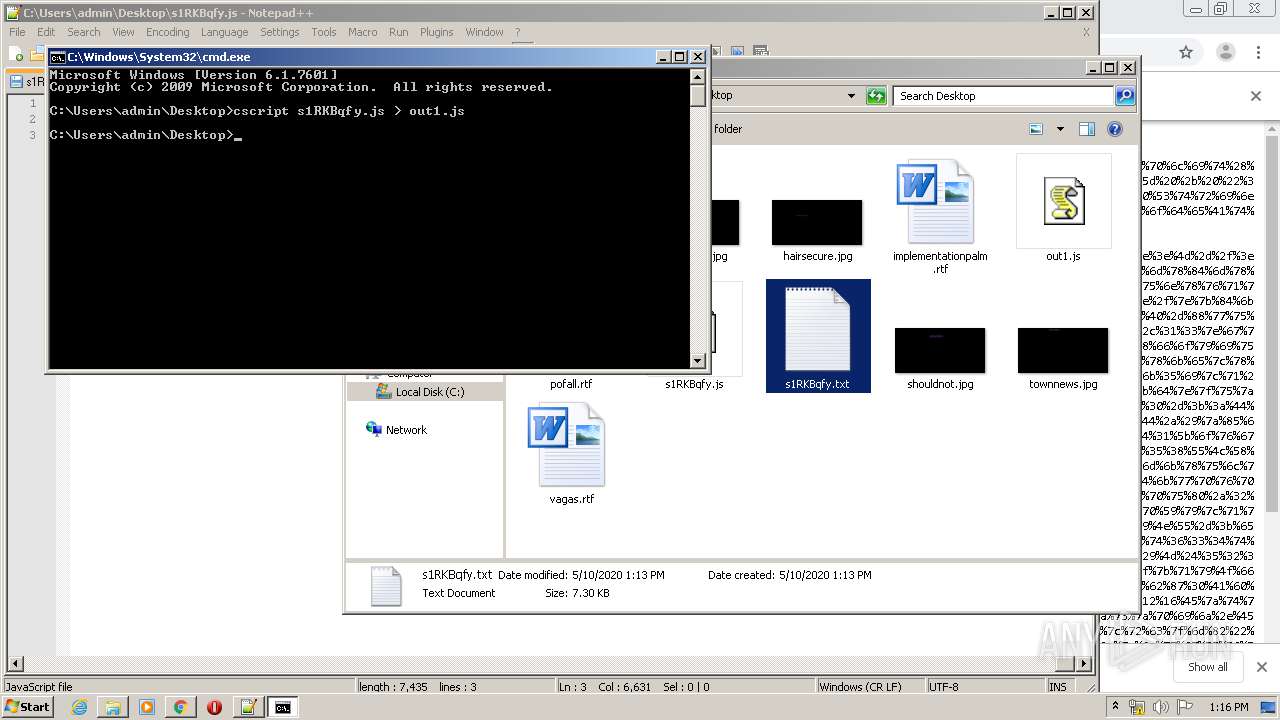Click the cmd scrollbar up arrow

698,76
